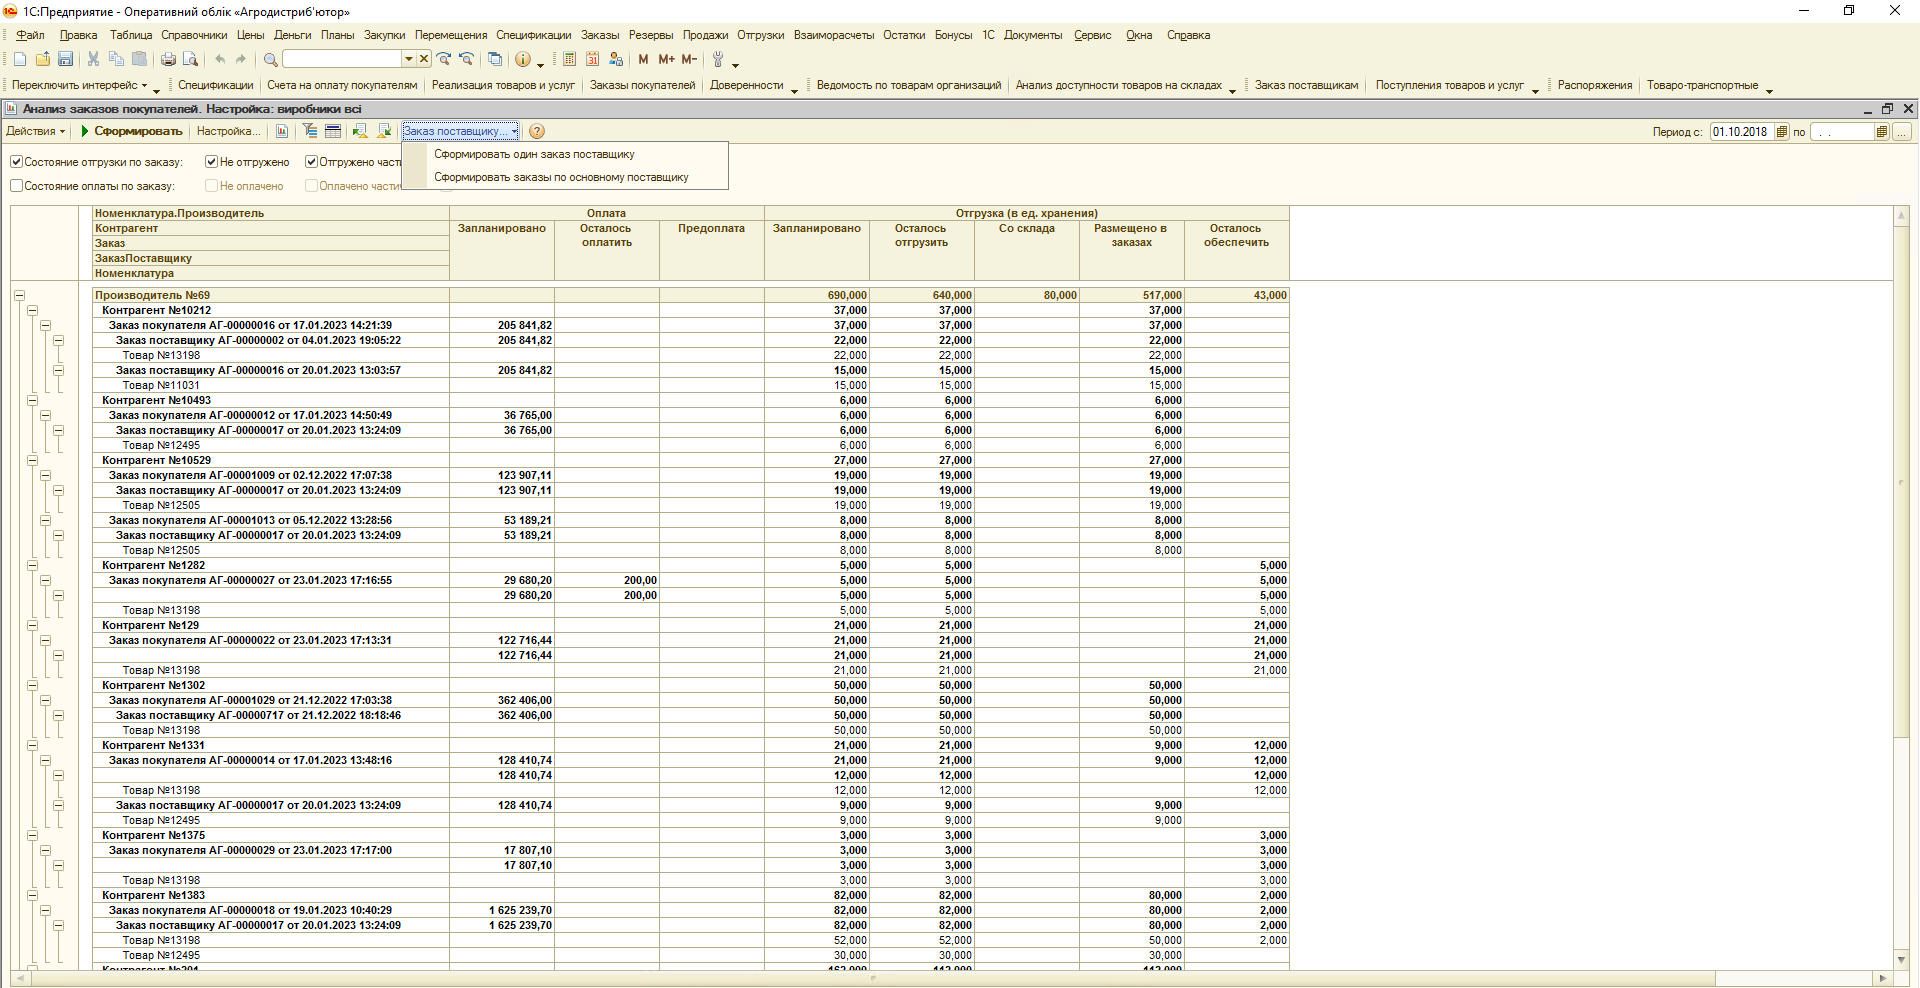Click the Save floppy disk icon
The width and height of the screenshot is (1920, 988).
(x=65, y=60)
